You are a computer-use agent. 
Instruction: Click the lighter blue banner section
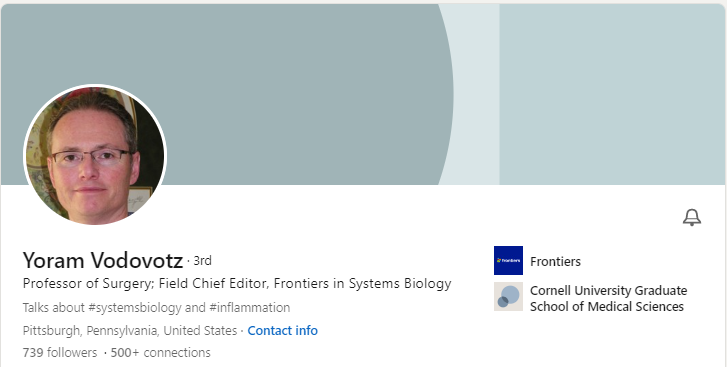612,95
